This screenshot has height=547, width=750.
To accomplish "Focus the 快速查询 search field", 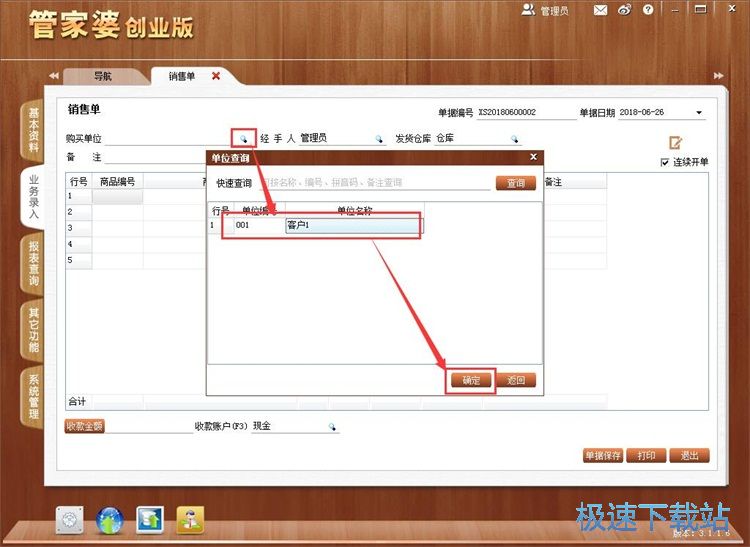I will [375, 183].
